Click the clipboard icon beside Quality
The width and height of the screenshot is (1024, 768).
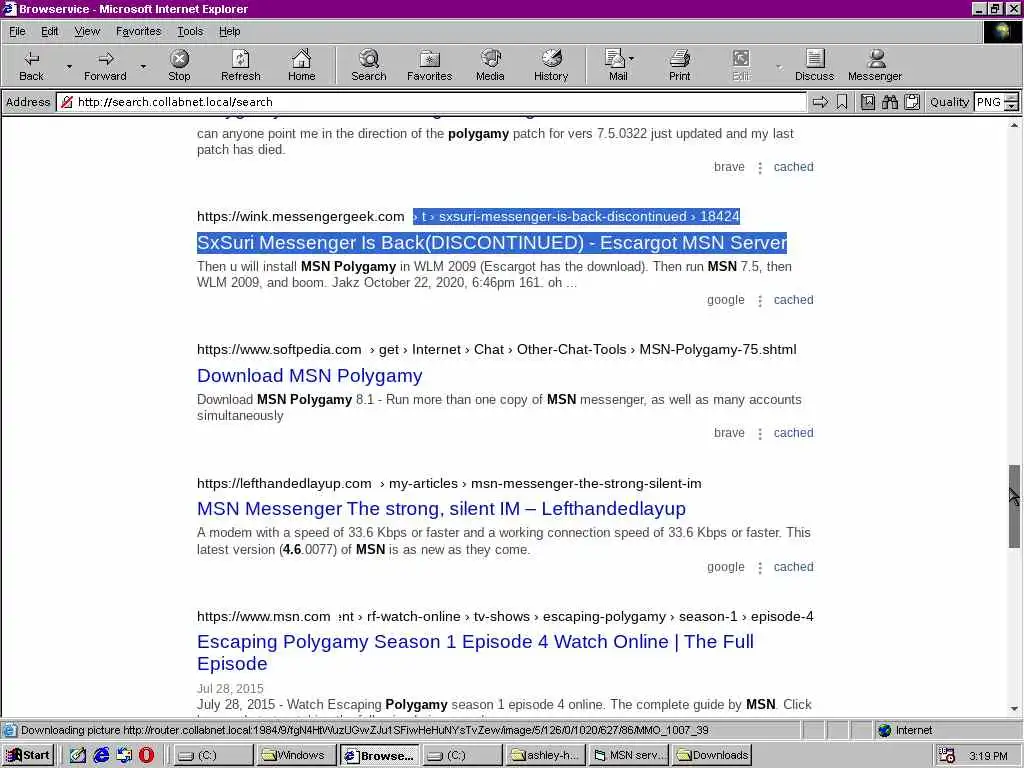pyautogui.click(x=912, y=102)
